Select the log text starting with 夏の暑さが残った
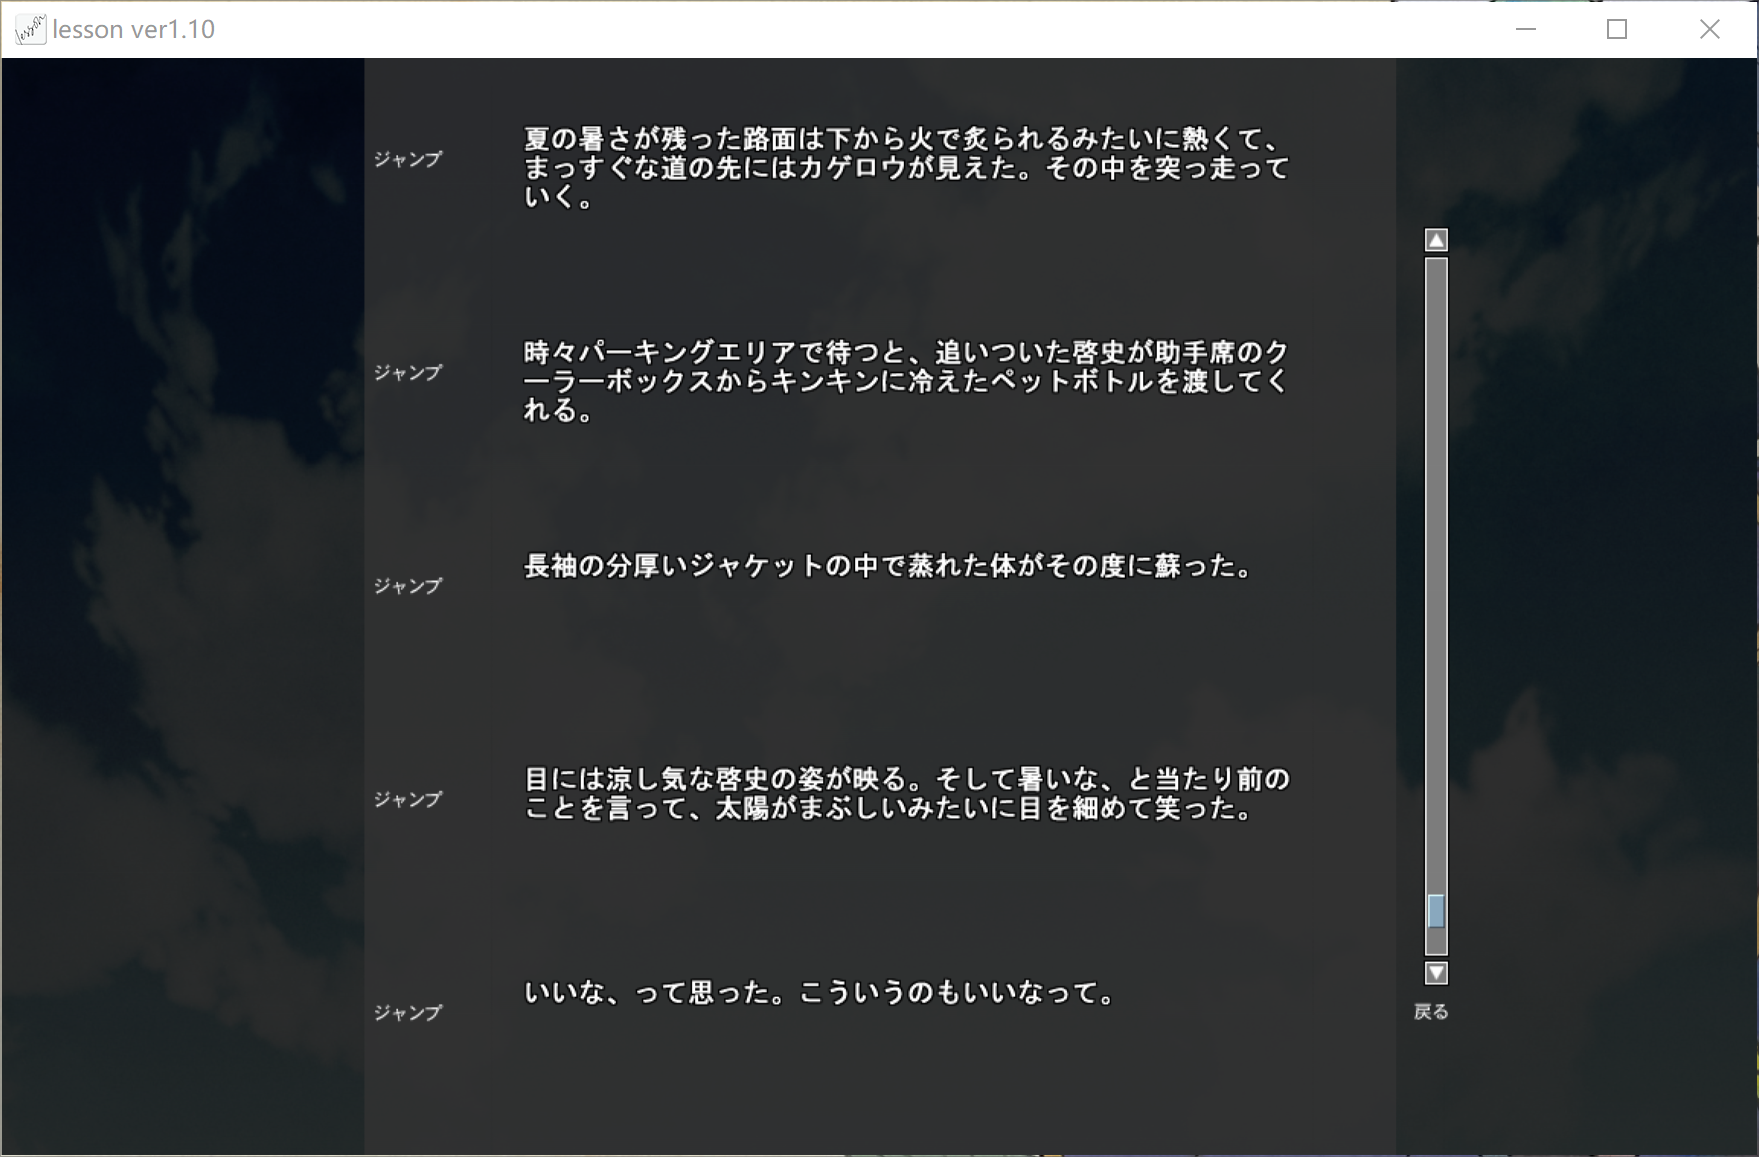The image size is (1759, 1157). (906, 167)
